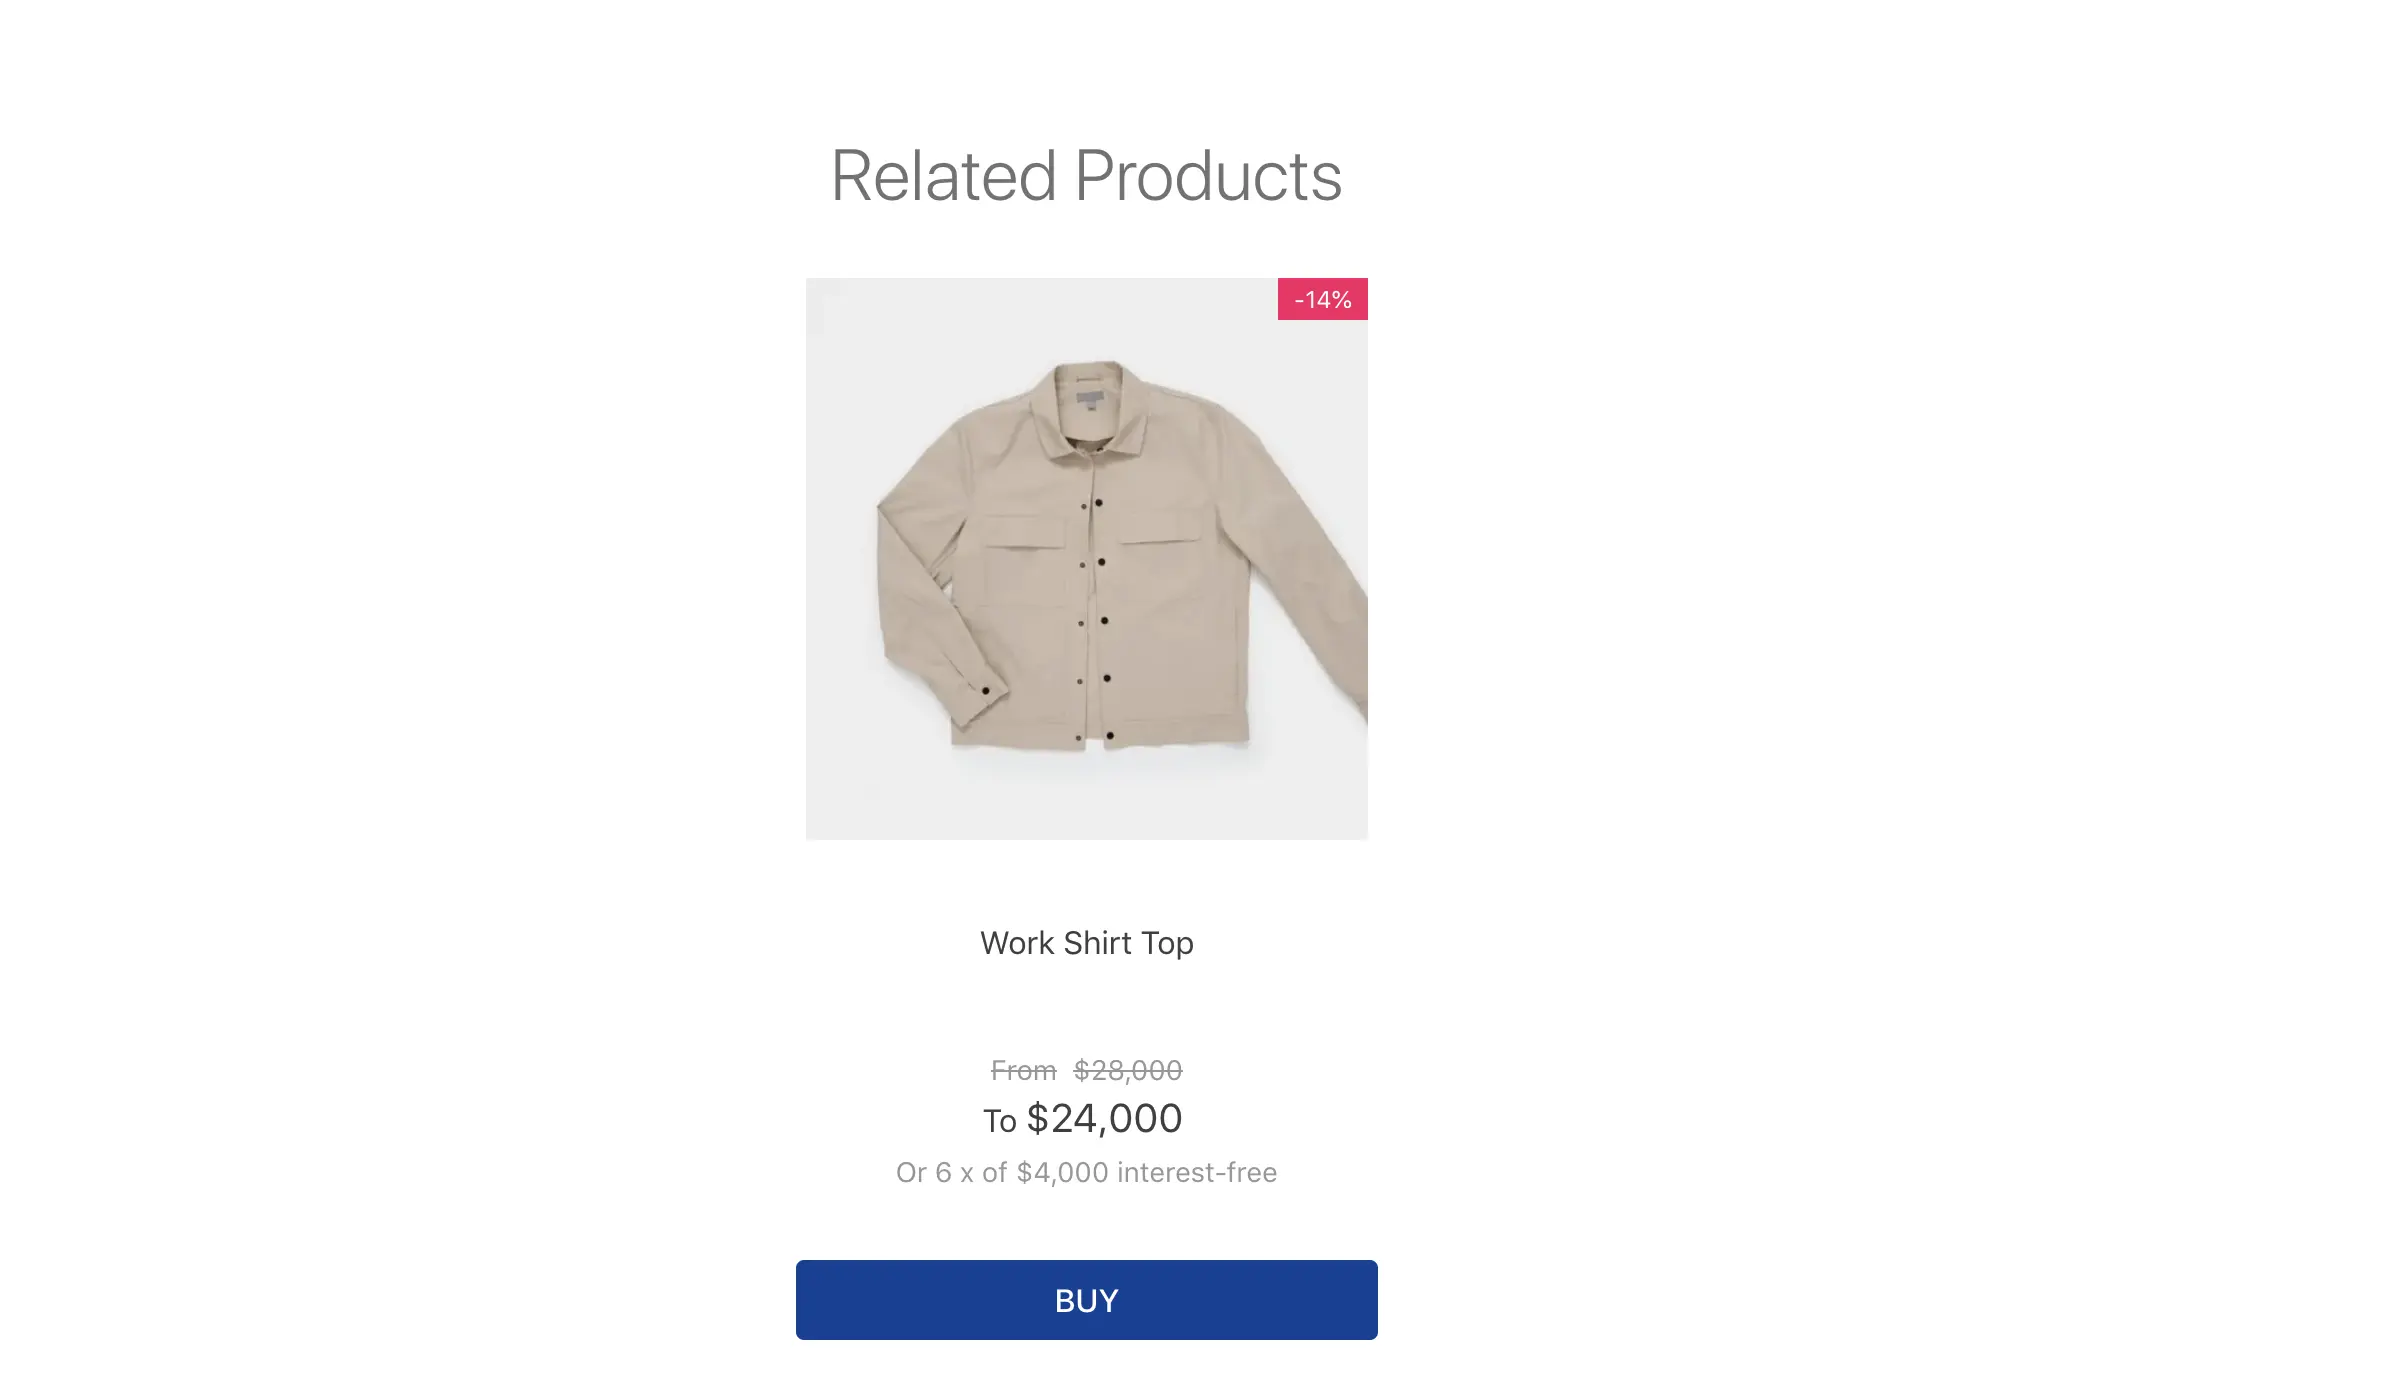Select the Work Shirt Top product title
The height and width of the screenshot is (1380, 2386).
pyautogui.click(x=1086, y=942)
